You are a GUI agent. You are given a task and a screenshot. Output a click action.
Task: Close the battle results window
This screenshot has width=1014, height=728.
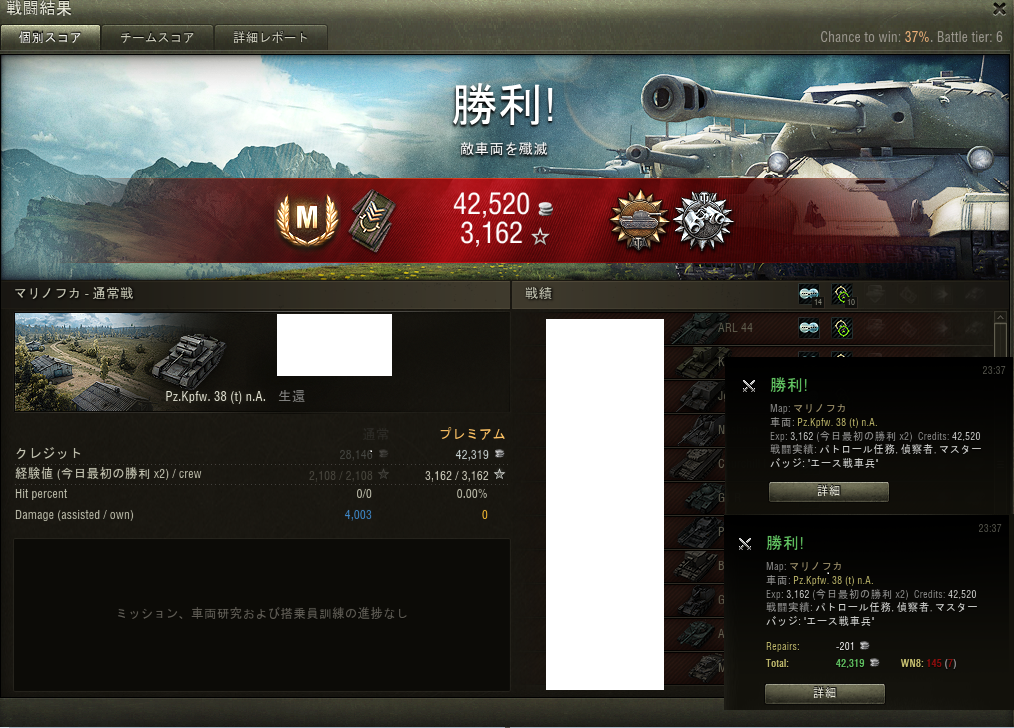[x=998, y=8]
